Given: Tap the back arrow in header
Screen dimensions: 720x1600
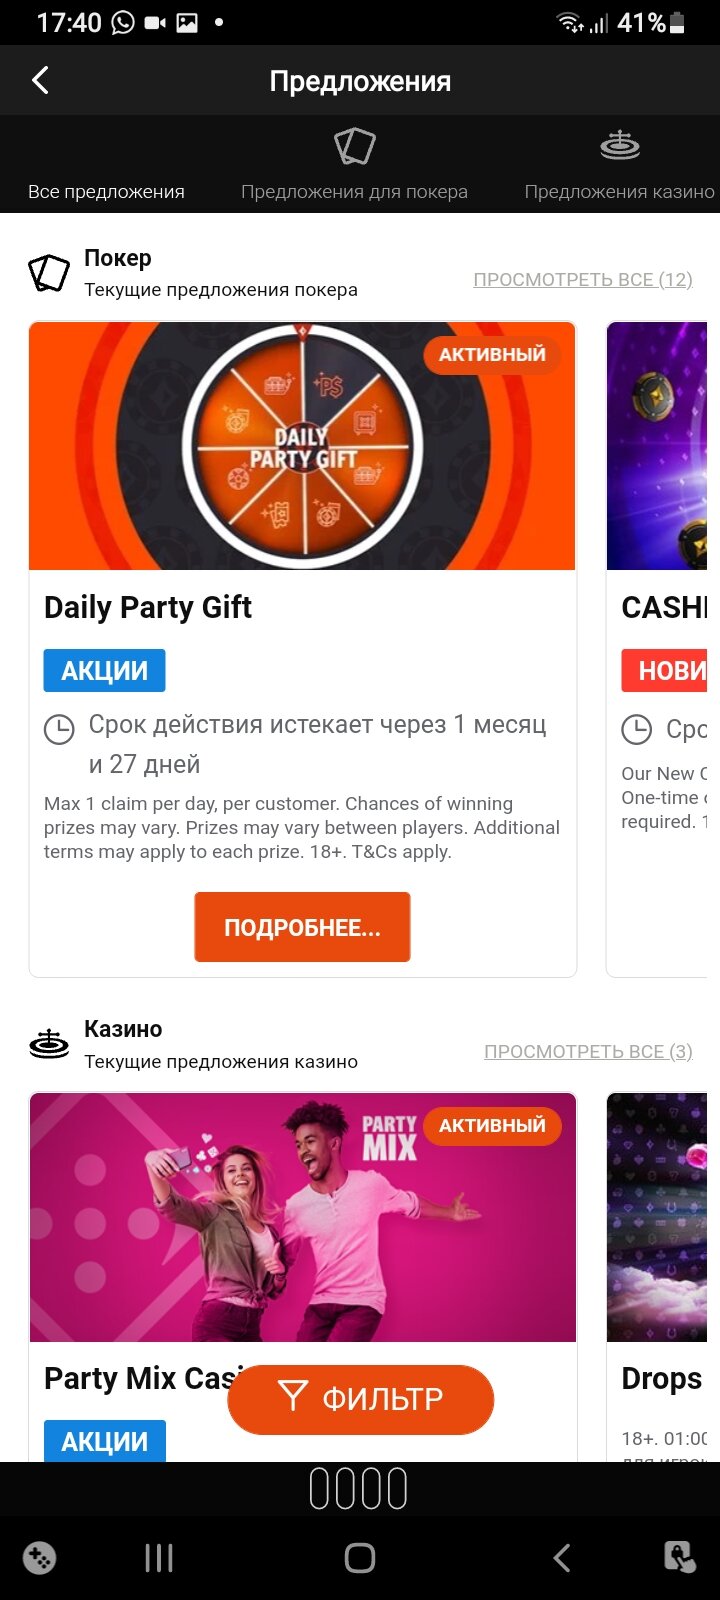Looking at the screenshot, I should (x=41, y=80).
